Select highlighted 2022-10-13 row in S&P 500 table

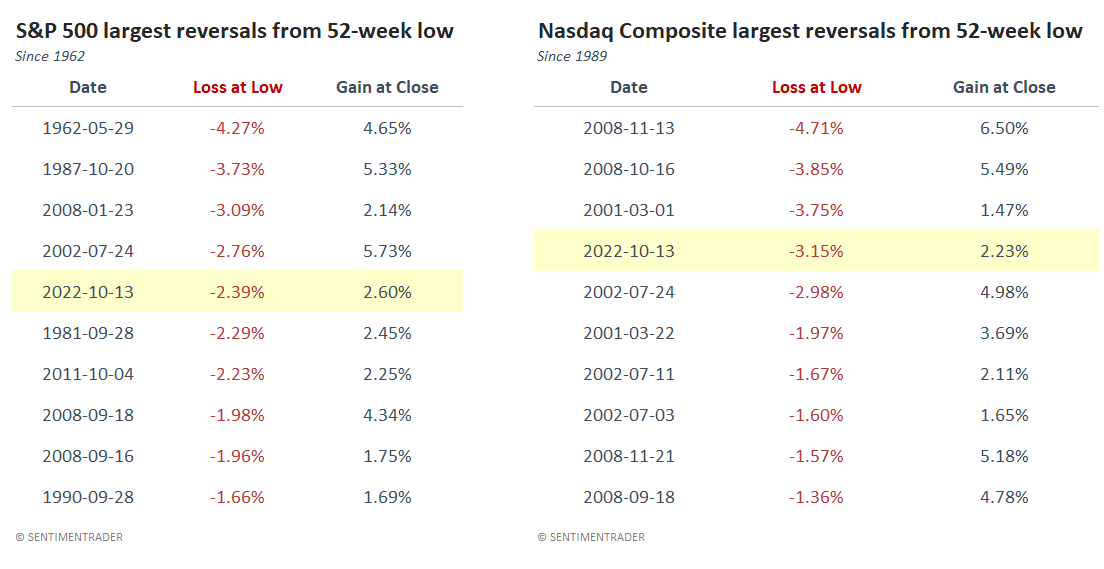(x=238, y=292)
